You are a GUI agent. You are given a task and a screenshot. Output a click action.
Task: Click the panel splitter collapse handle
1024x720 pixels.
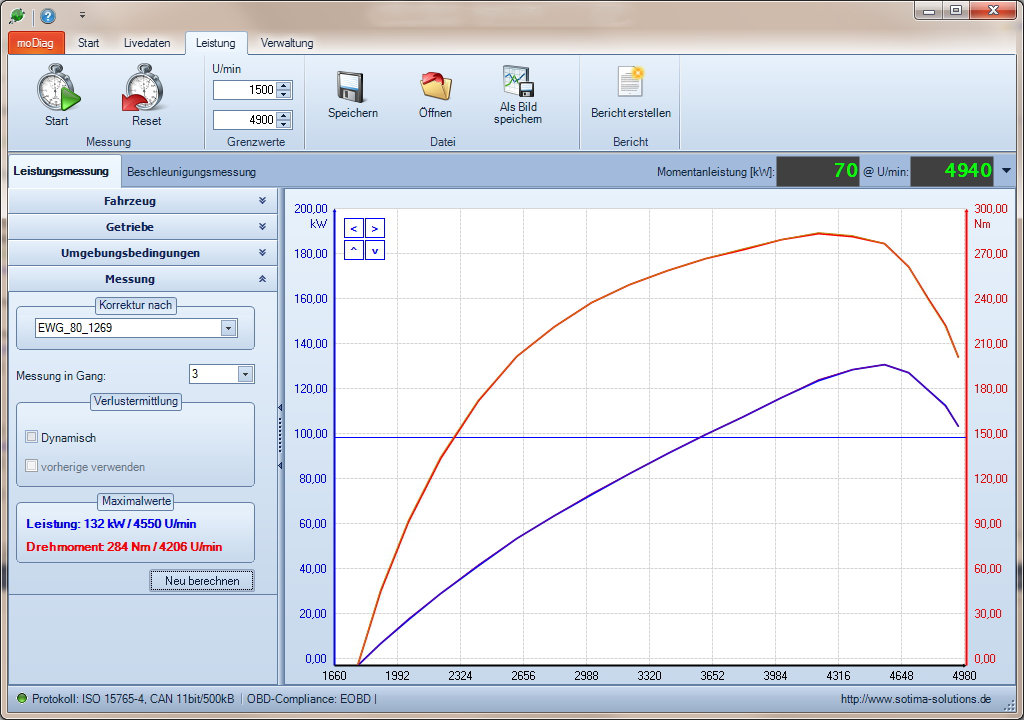(x=280, y=436)
